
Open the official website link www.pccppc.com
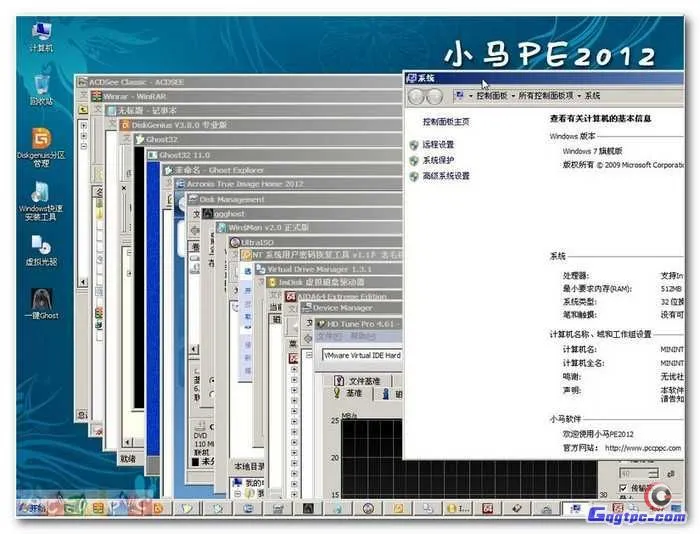click(643, 448)
